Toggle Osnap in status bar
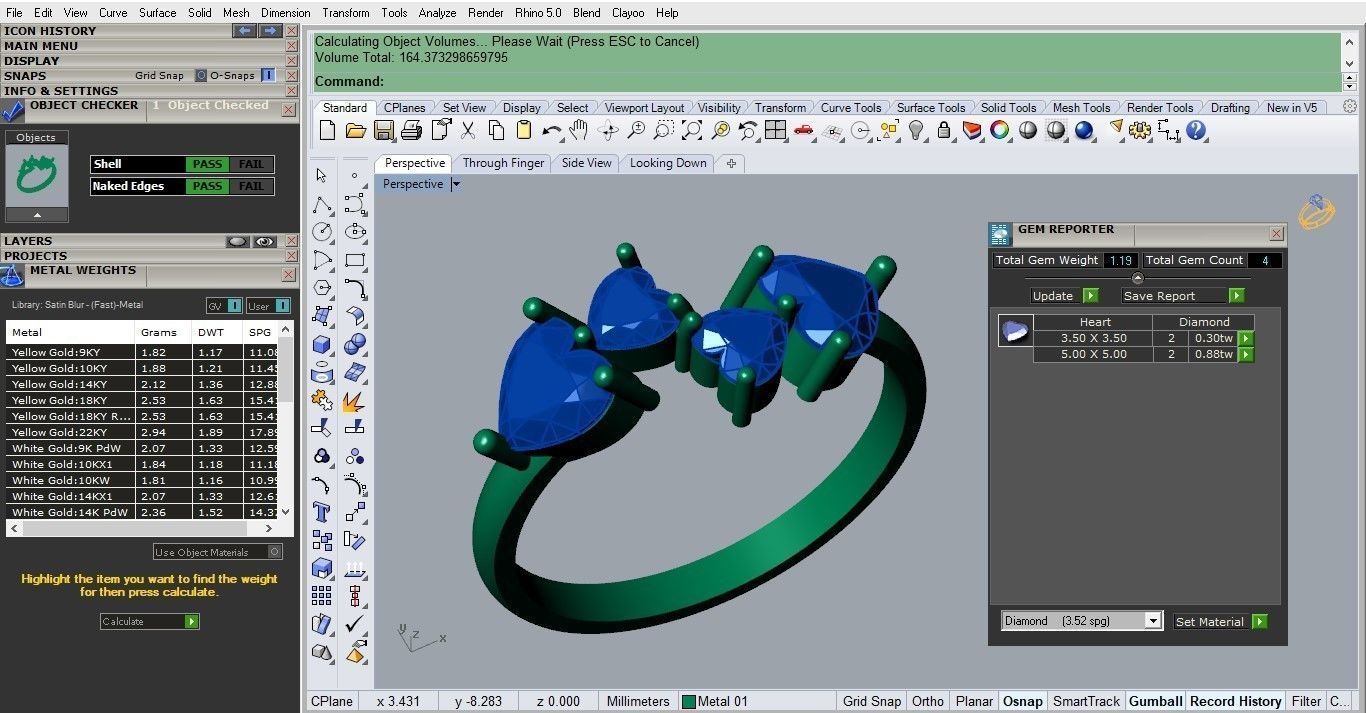 pyautogui.click(x=1022, y=701)
